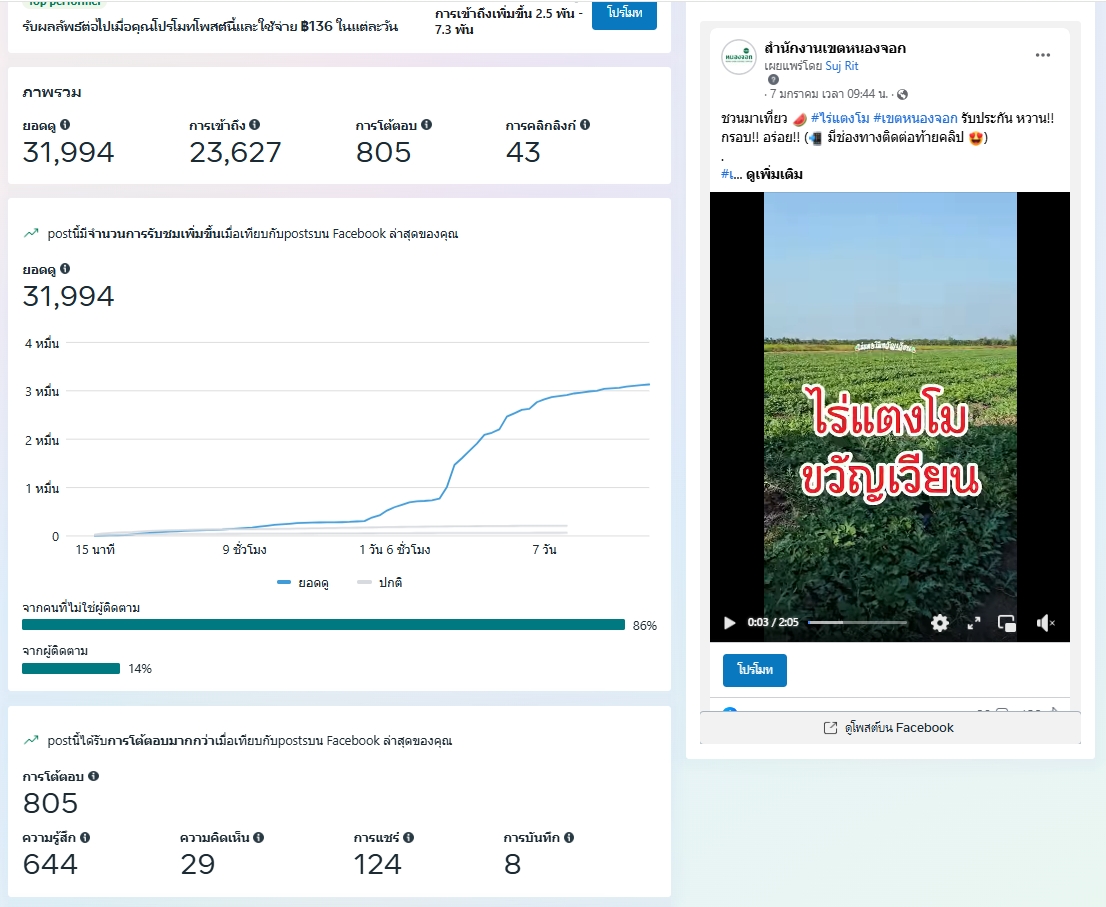The image size is (1106, 907).
Task: Click hashtag #ไร่แตงโม
Action: 840,118
